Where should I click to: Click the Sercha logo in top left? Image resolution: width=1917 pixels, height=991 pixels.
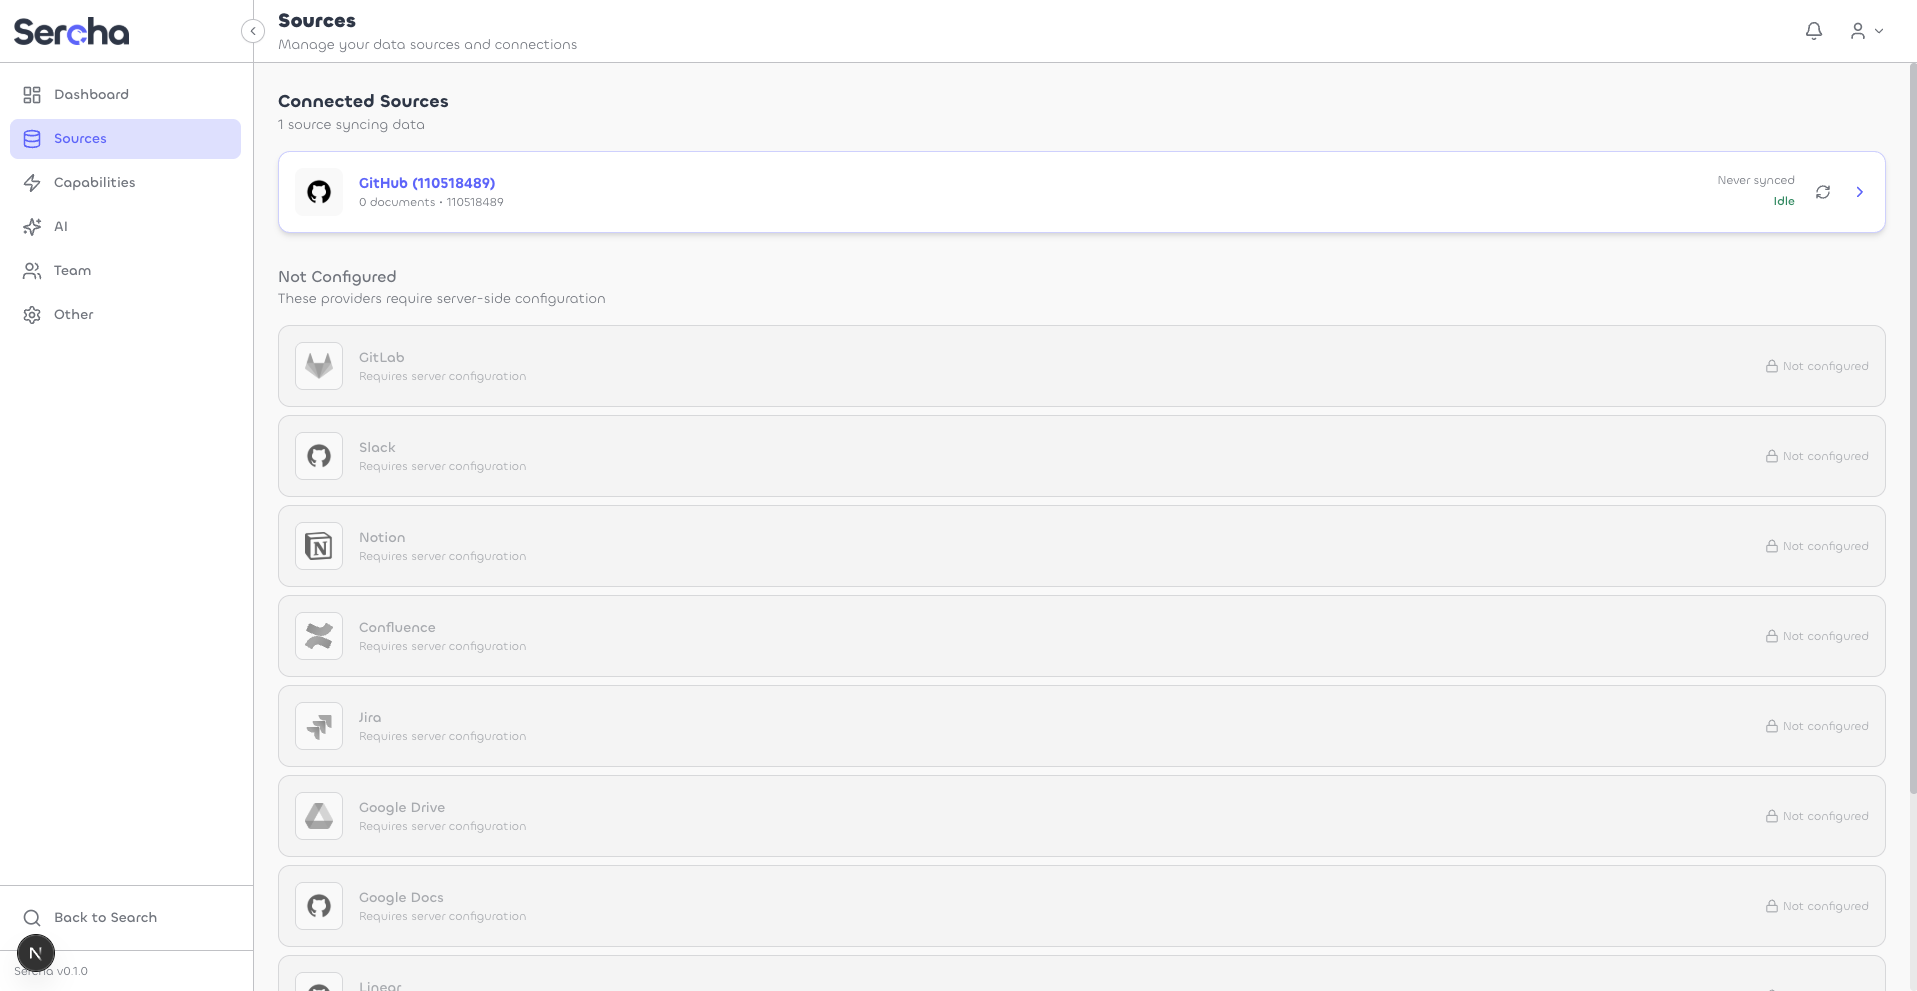tap(71, 32)
